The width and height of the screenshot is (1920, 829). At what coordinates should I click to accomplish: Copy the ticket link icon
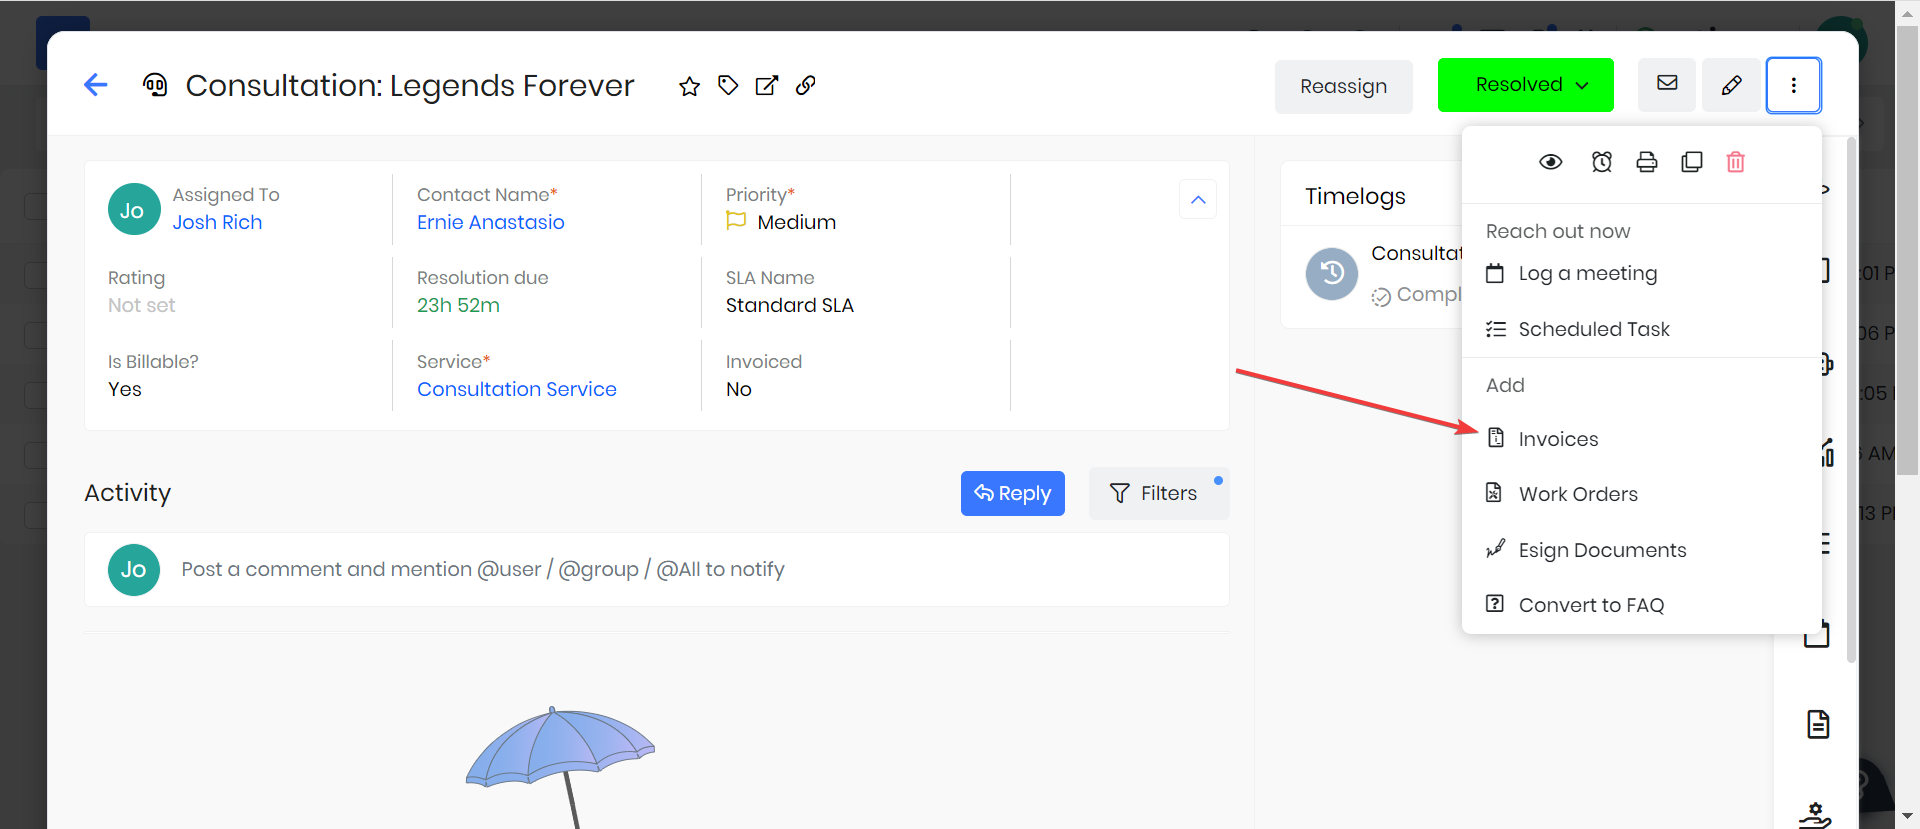coord(806,86)
